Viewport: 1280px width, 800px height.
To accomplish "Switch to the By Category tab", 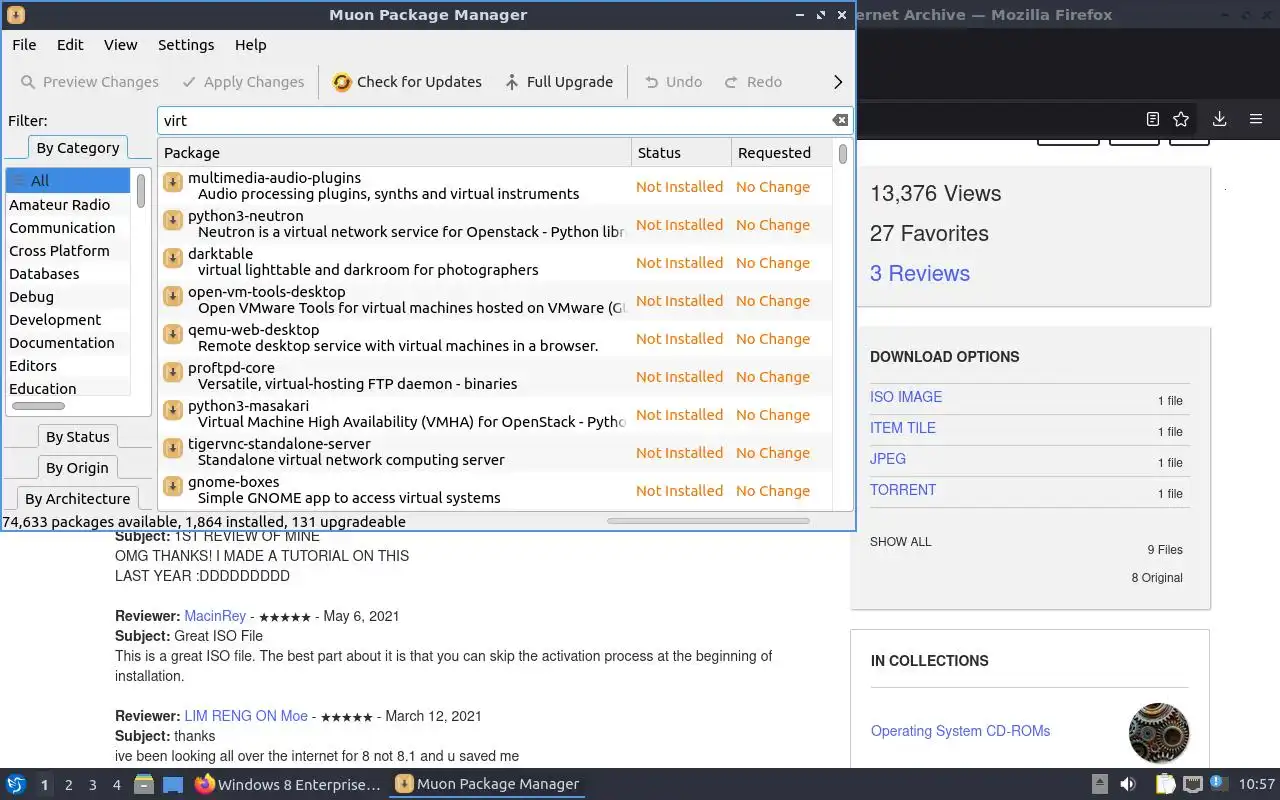I will pyautogui.click(x=78, y=148).
